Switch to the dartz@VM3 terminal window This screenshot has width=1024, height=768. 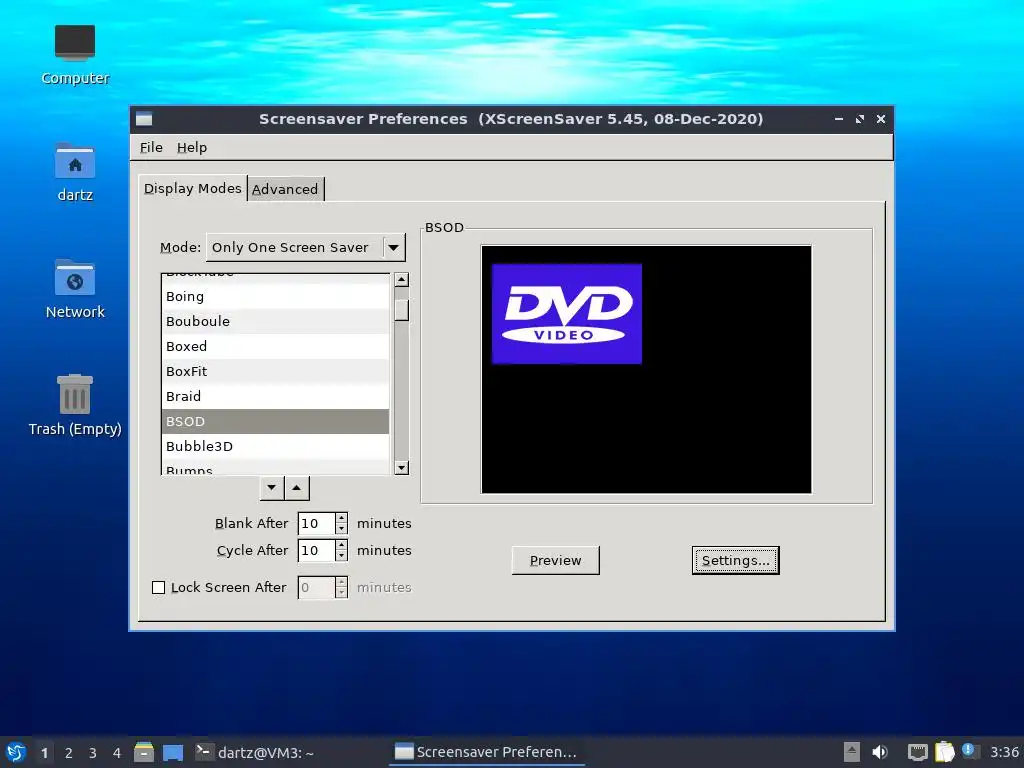pos(255,752)
